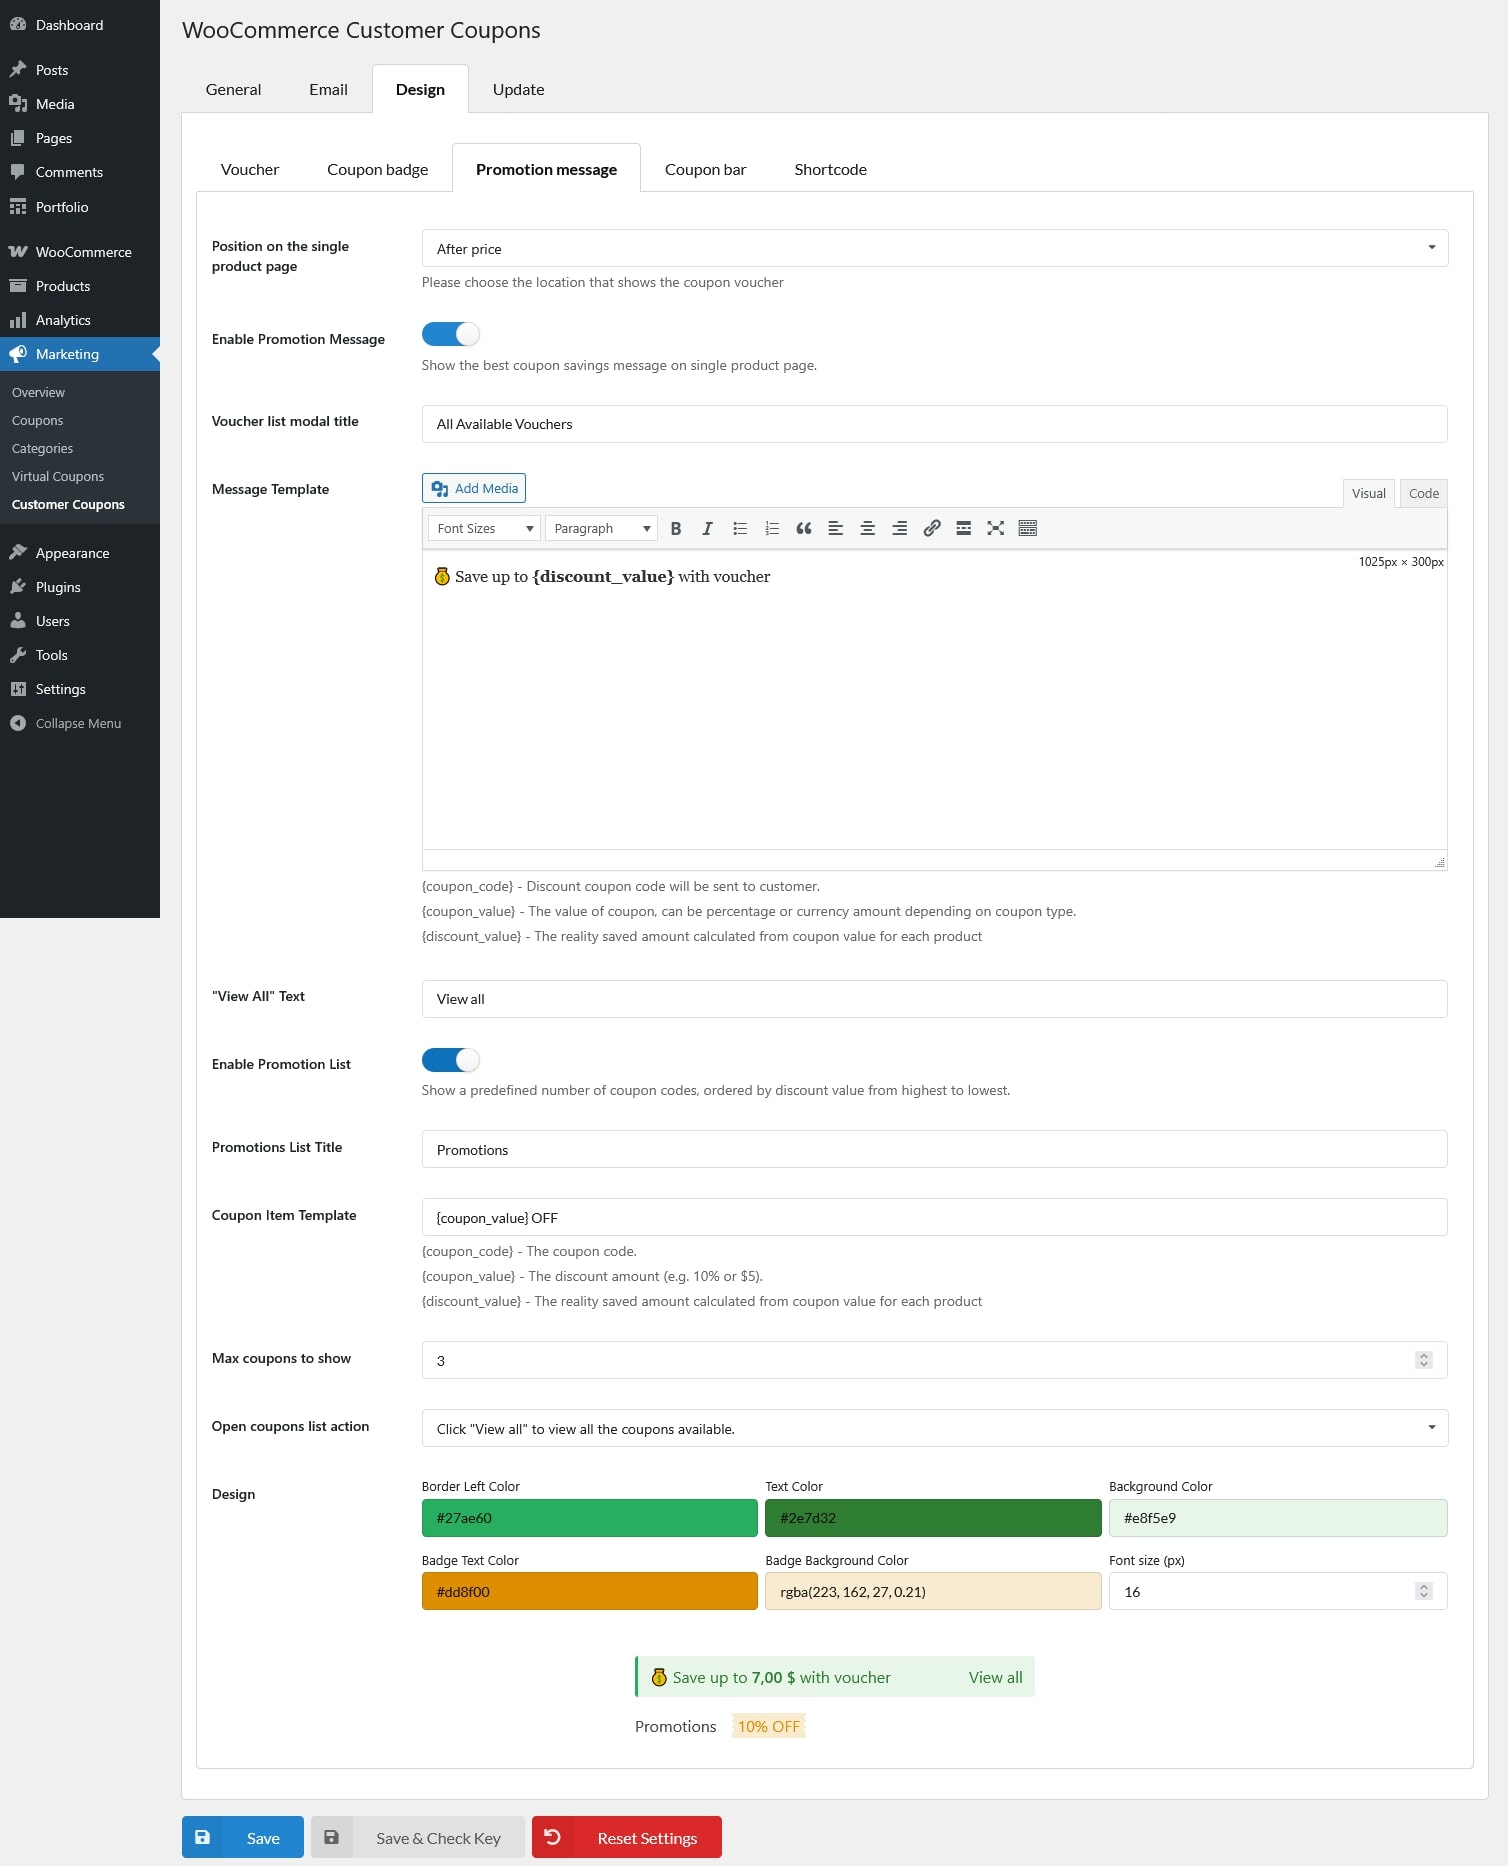Click the Bold icon in editor toolbar
This screenshot has width=1508, height=1866.
(x=676, y=528)
